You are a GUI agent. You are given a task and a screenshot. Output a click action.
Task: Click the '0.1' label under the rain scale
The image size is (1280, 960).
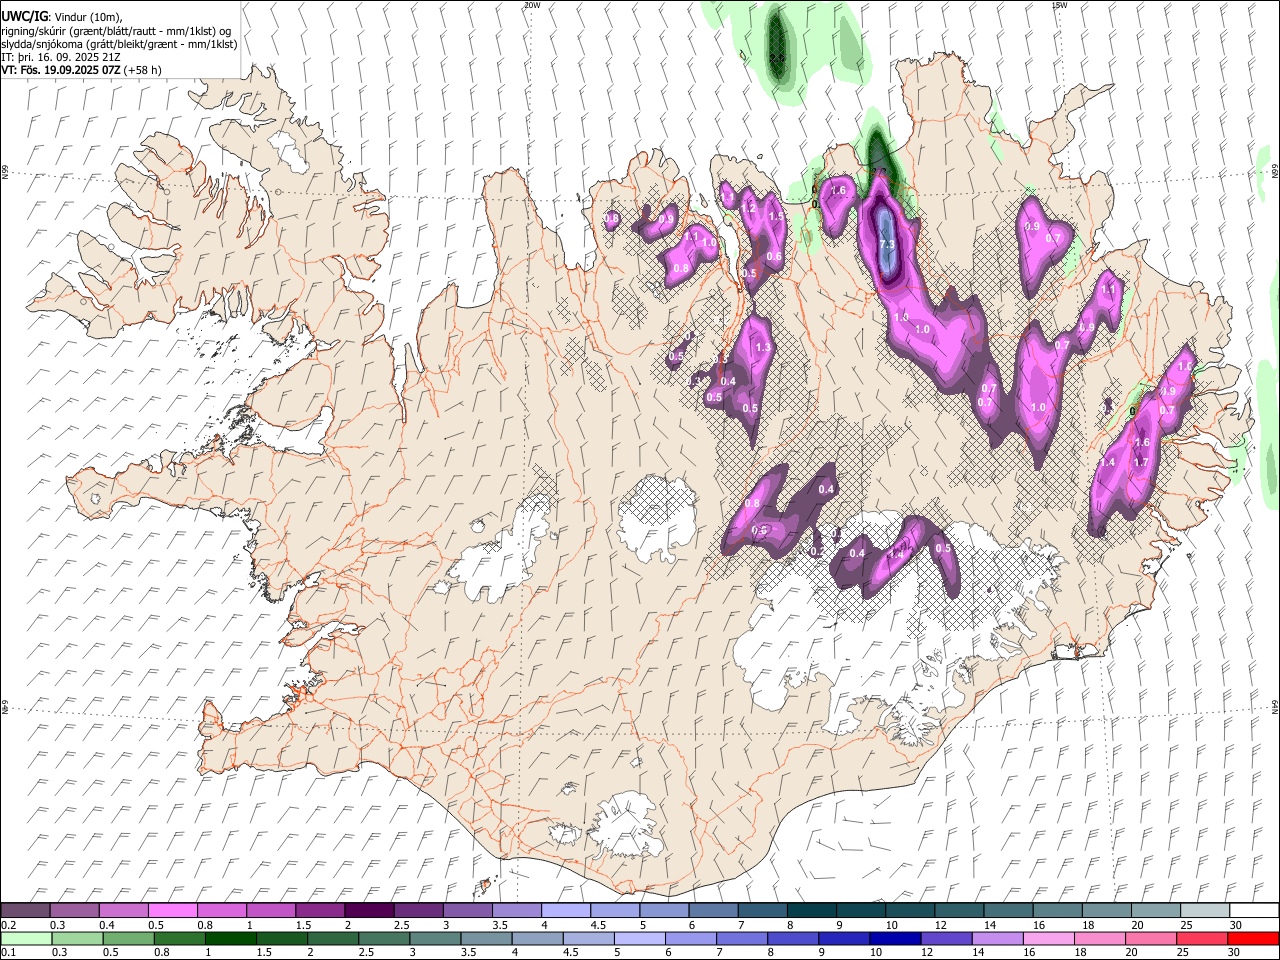(x=7, y=952)
